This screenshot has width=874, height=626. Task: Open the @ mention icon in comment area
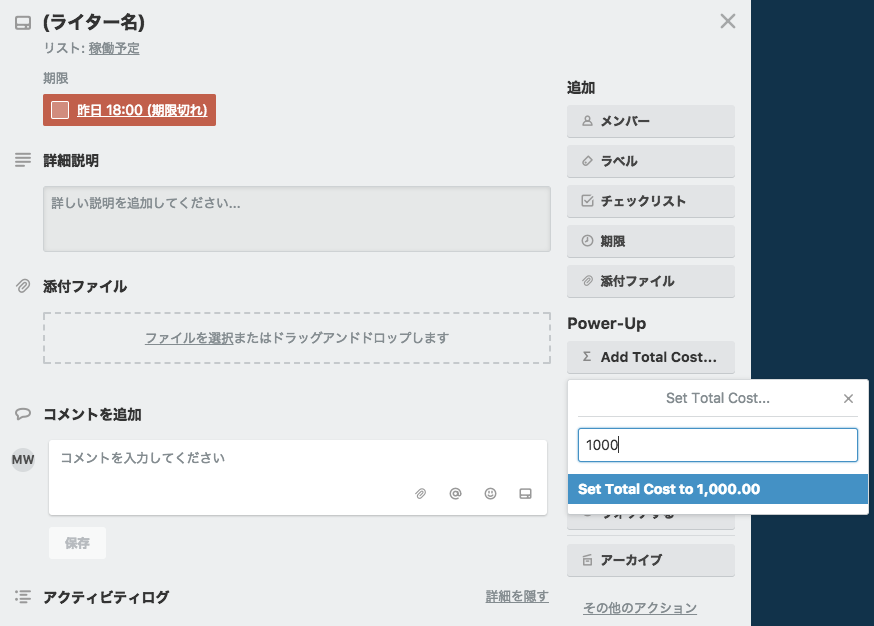456,493
